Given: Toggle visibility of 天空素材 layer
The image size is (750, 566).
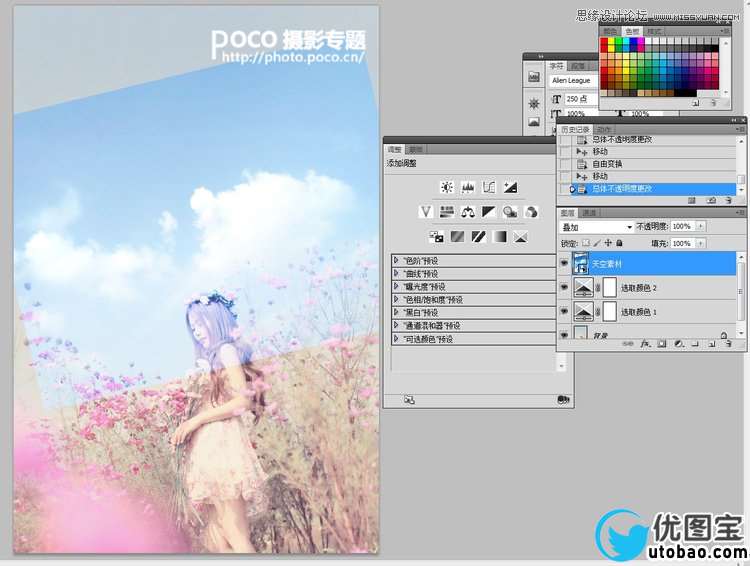Looking at the screenshot, I should point(564,263).
